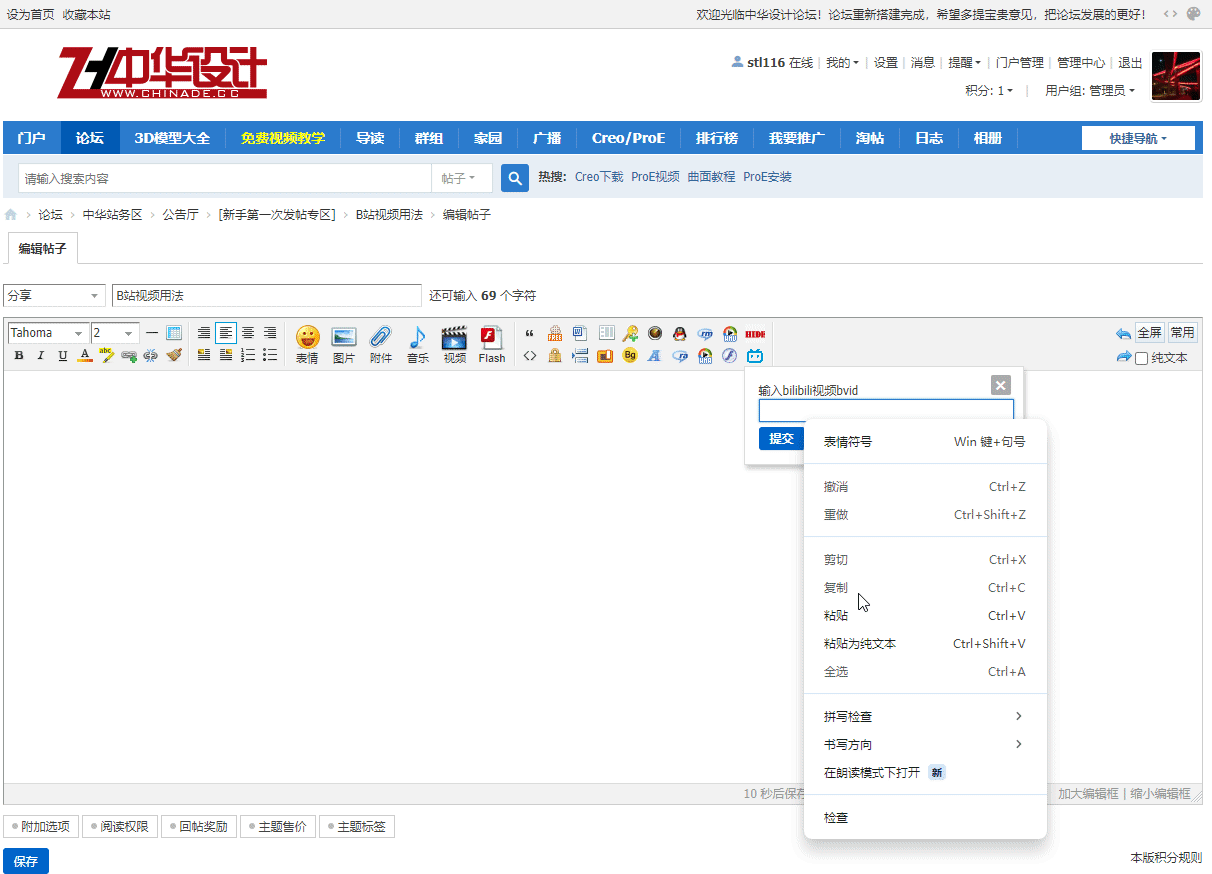Open the 论坛 tab in navigation bar
1212x874 pixels.
coord(90,138)
